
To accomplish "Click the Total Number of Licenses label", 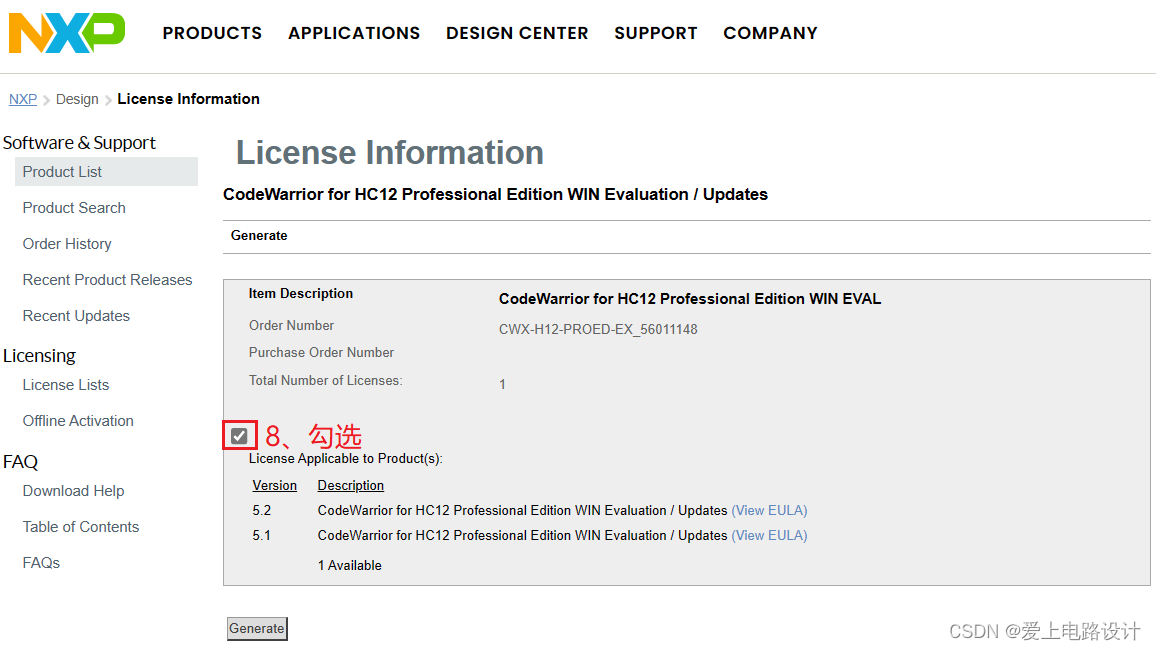I will coord(325,381).
